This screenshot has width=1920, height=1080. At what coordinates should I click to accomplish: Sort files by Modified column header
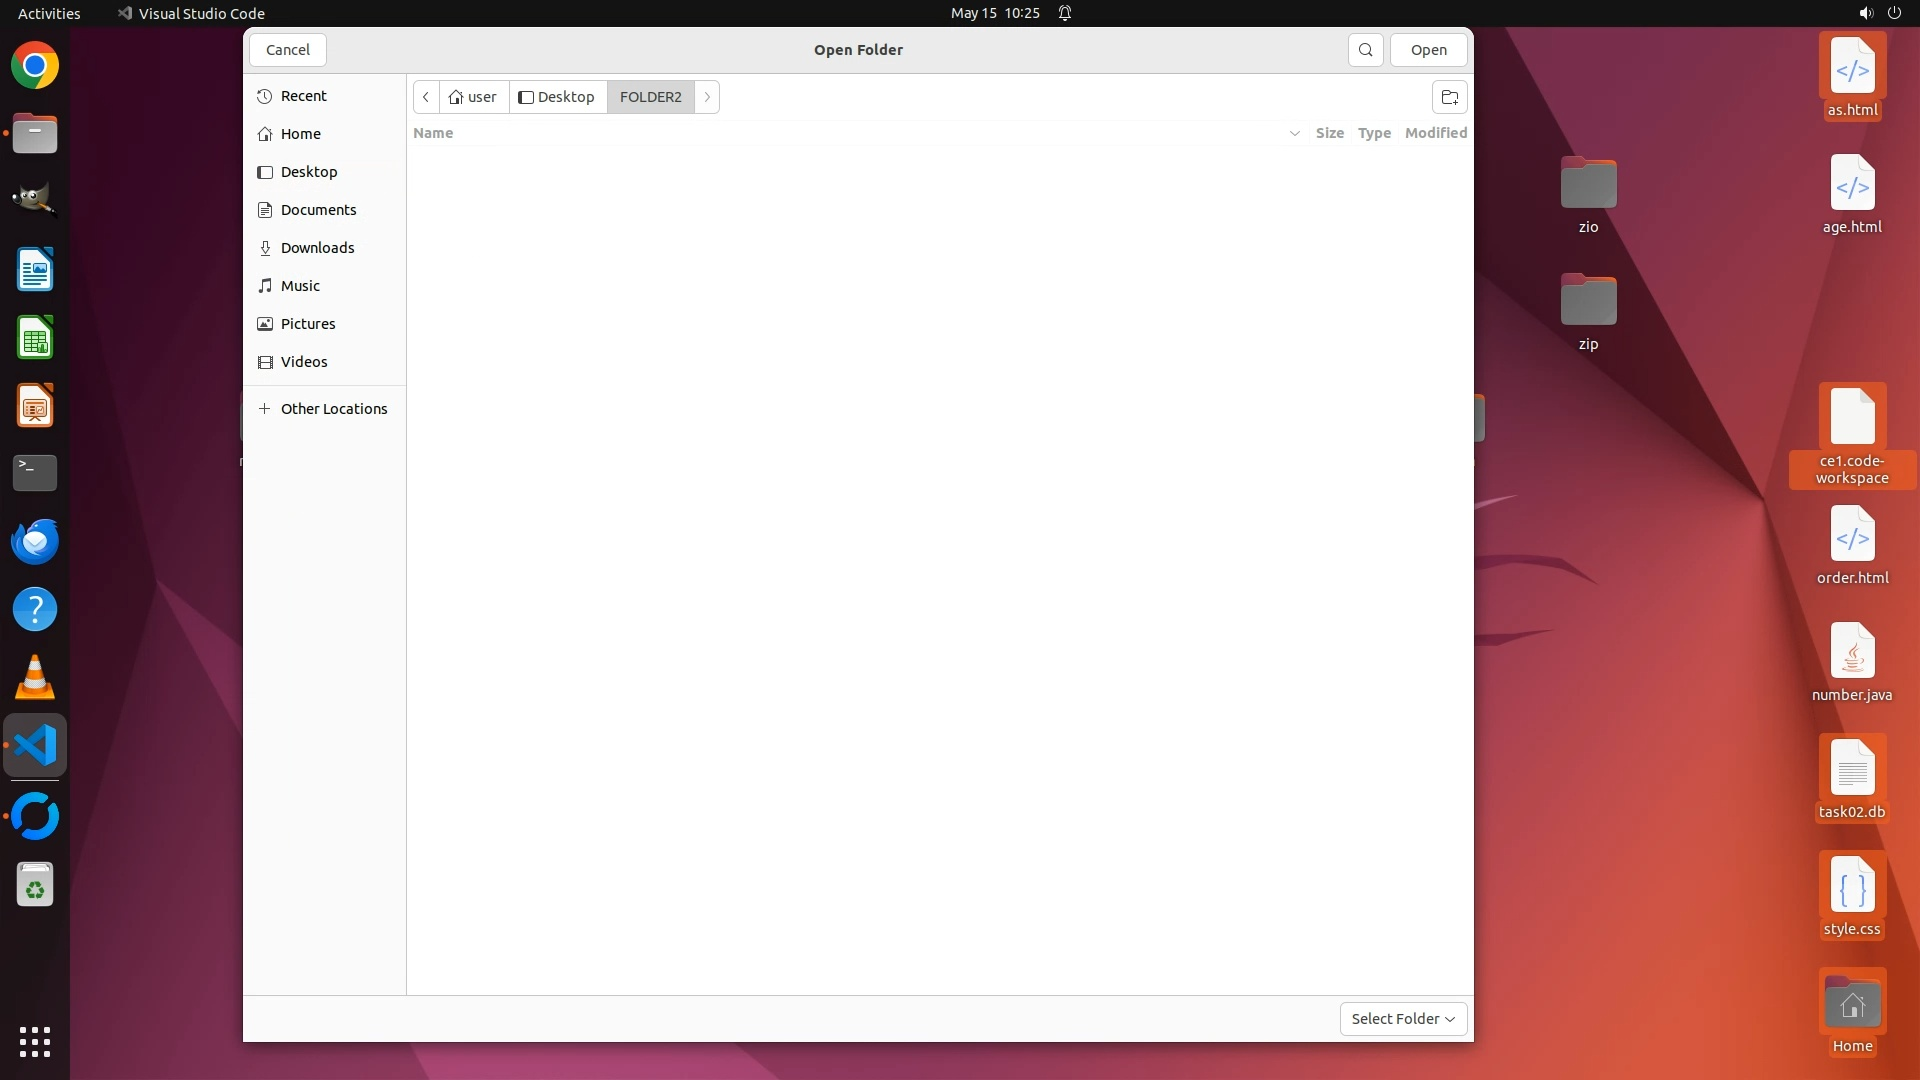(x=1435, y=133)
